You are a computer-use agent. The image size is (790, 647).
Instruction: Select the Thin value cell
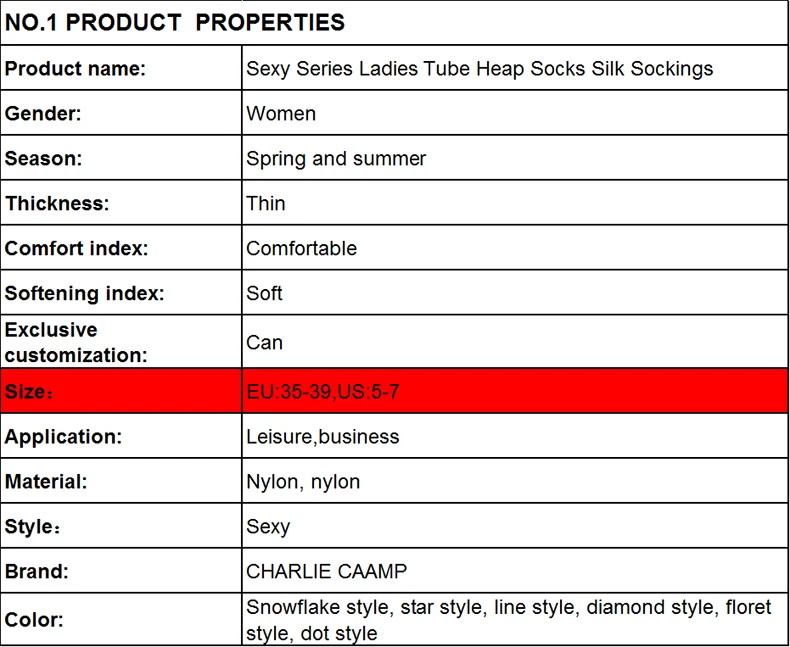pos(515,203)
